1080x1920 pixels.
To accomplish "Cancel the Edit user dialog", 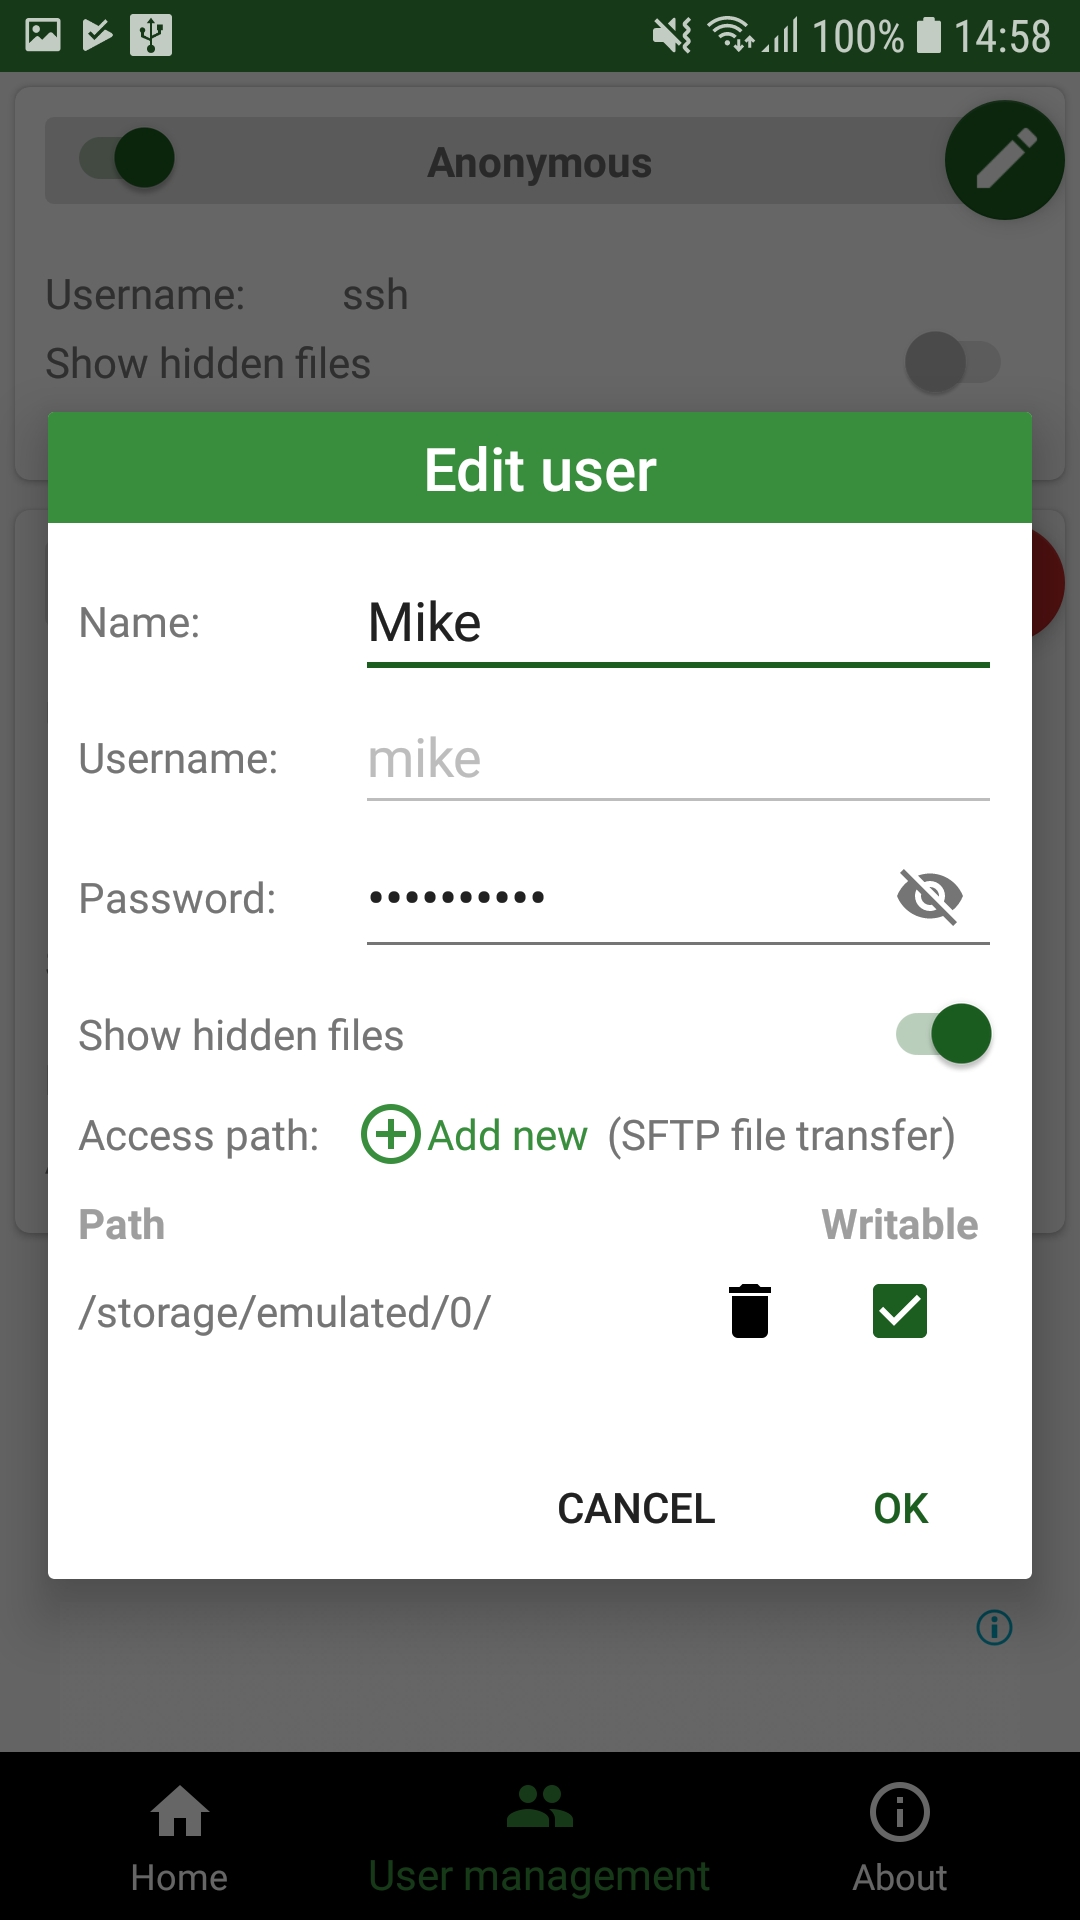I will 637,1509.
